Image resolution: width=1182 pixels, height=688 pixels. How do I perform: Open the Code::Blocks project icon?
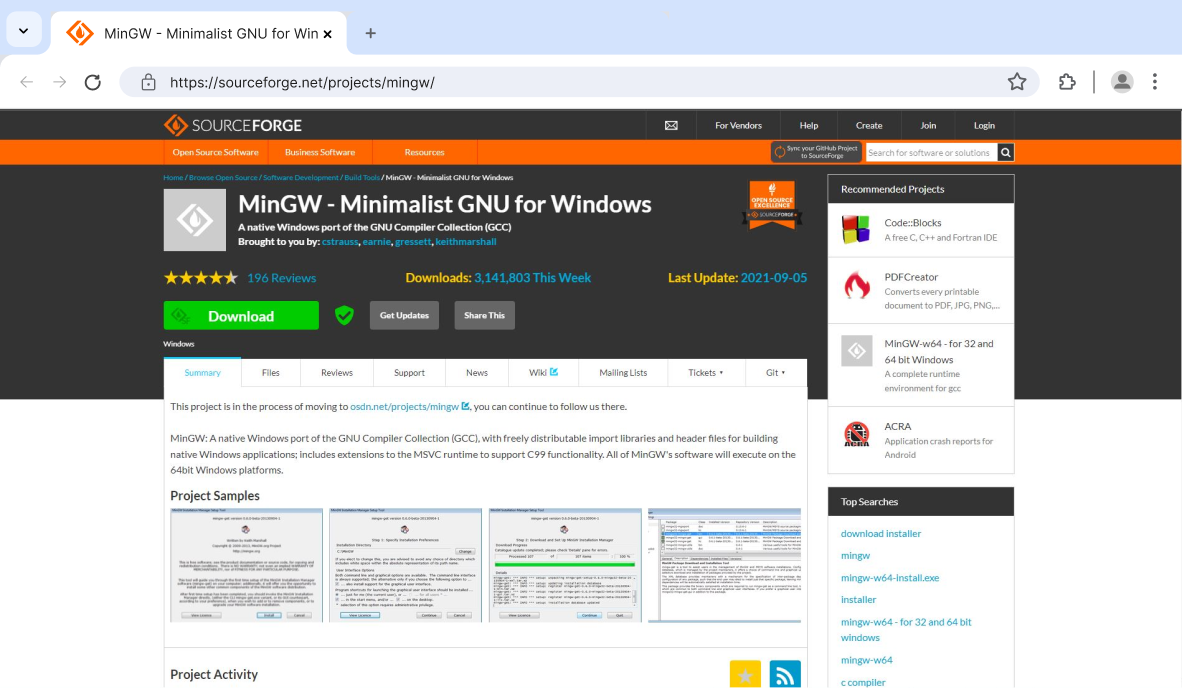pyautogui.click(x=856, y=230)
